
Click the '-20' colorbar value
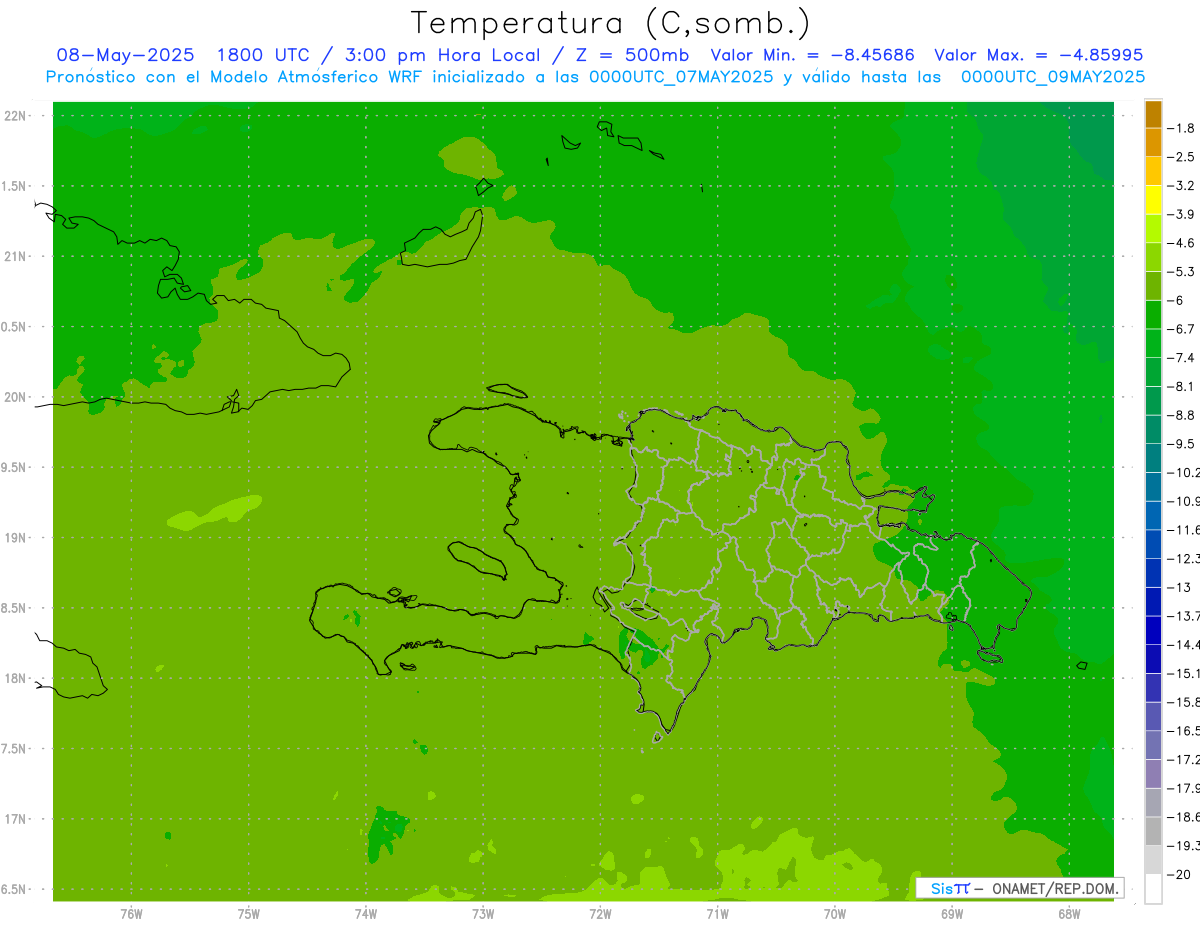coord(1181,874)
